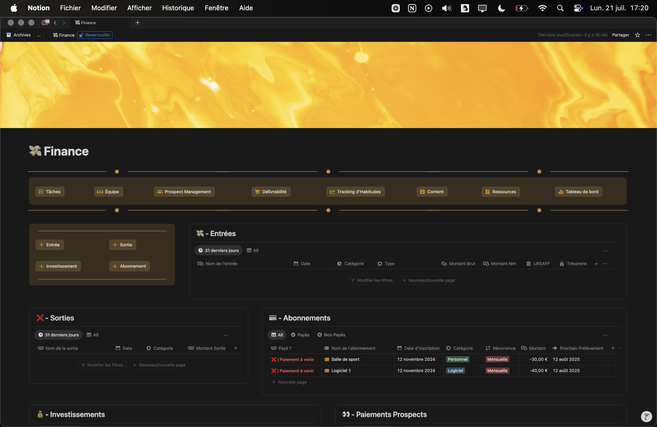Click the Sortie button

tap(122, 244)
